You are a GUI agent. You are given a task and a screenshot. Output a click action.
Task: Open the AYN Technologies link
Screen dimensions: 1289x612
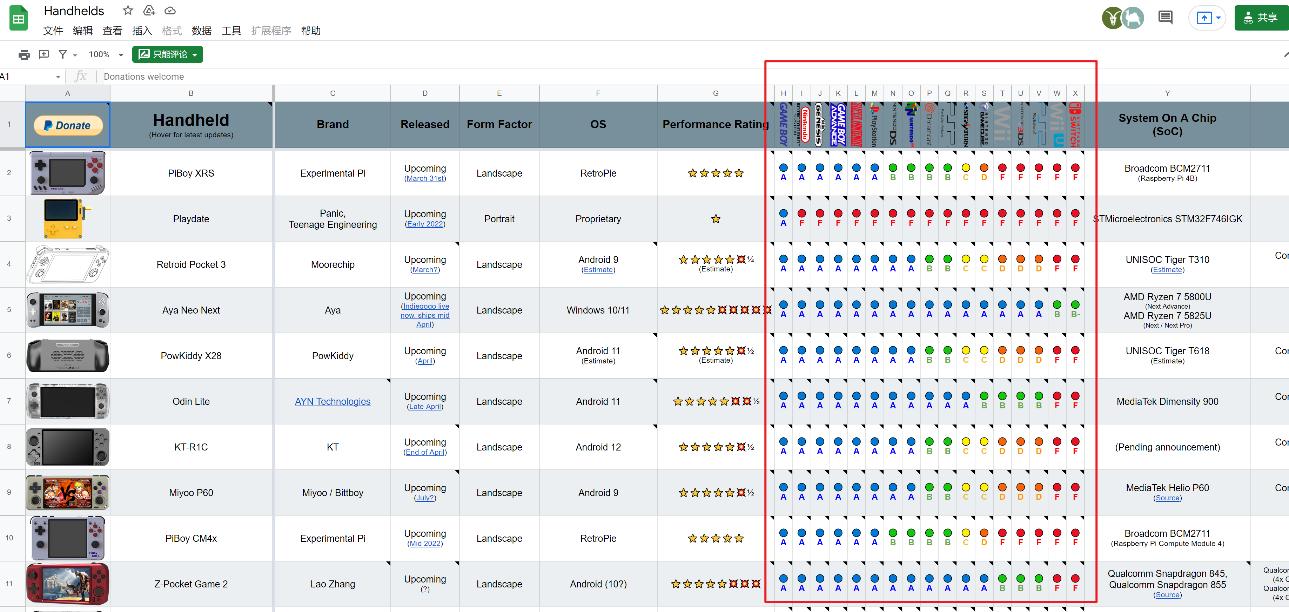(332, 401)
